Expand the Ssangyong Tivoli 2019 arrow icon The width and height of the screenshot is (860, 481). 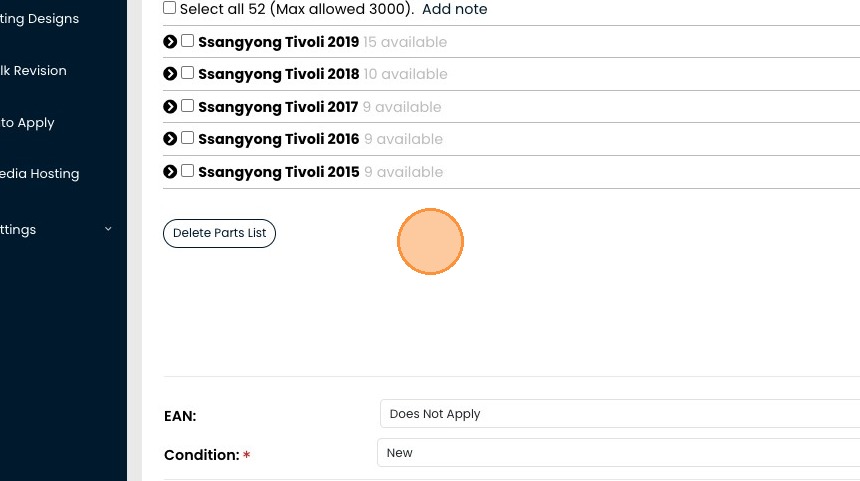[x=170, y=42]
